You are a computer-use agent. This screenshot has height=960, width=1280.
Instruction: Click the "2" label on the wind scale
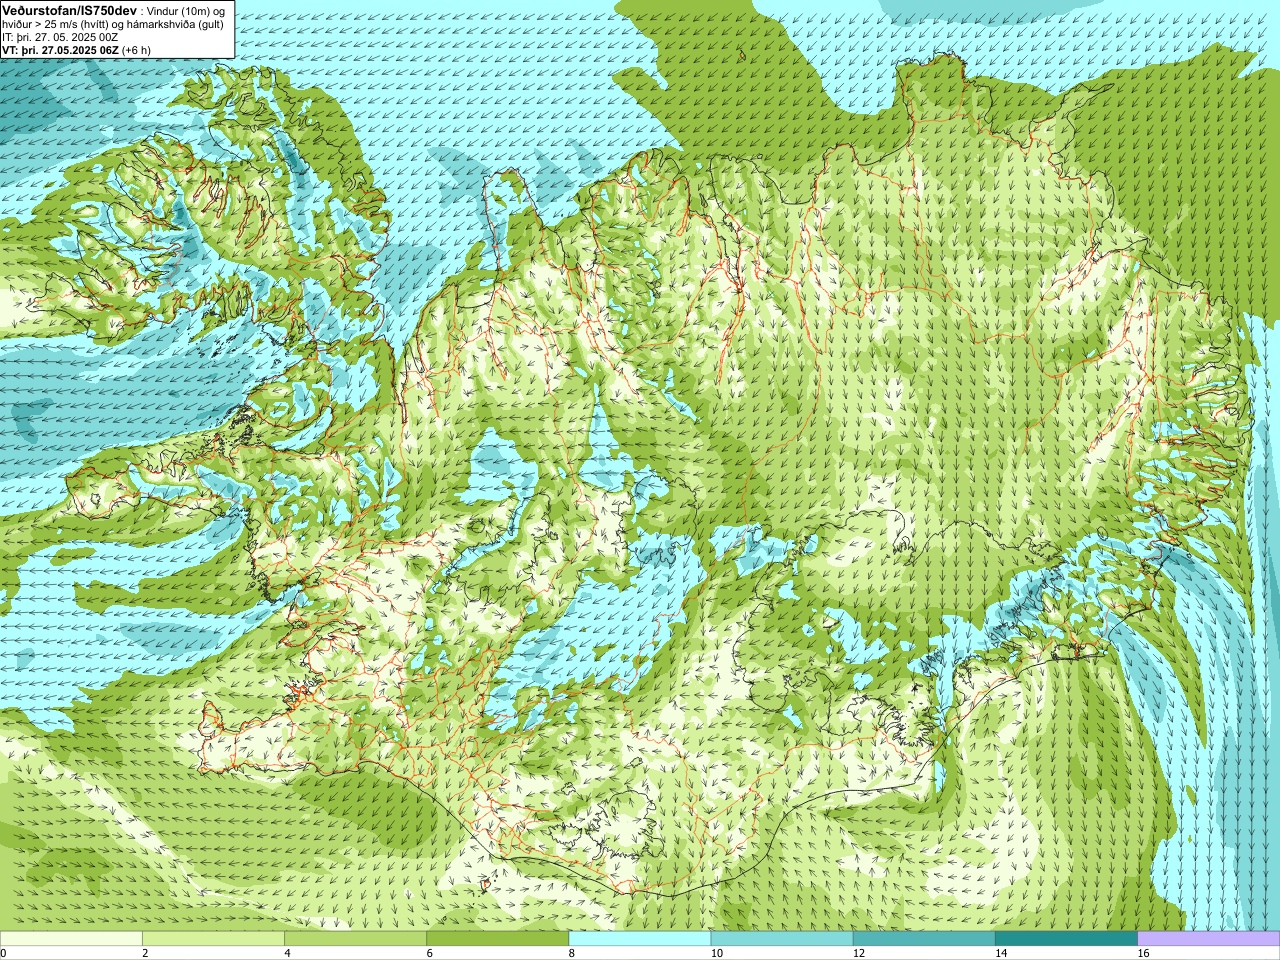pos(145,953)
